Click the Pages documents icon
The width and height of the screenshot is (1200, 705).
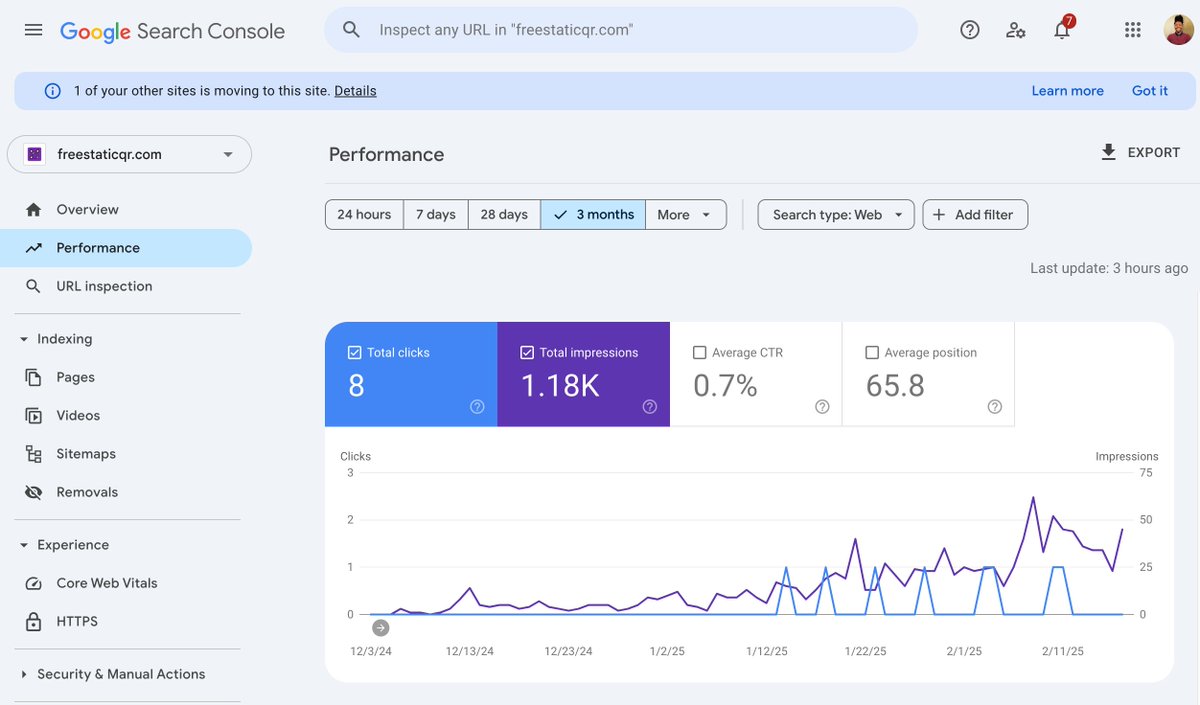pyautogui.click(x=34, y=378)
